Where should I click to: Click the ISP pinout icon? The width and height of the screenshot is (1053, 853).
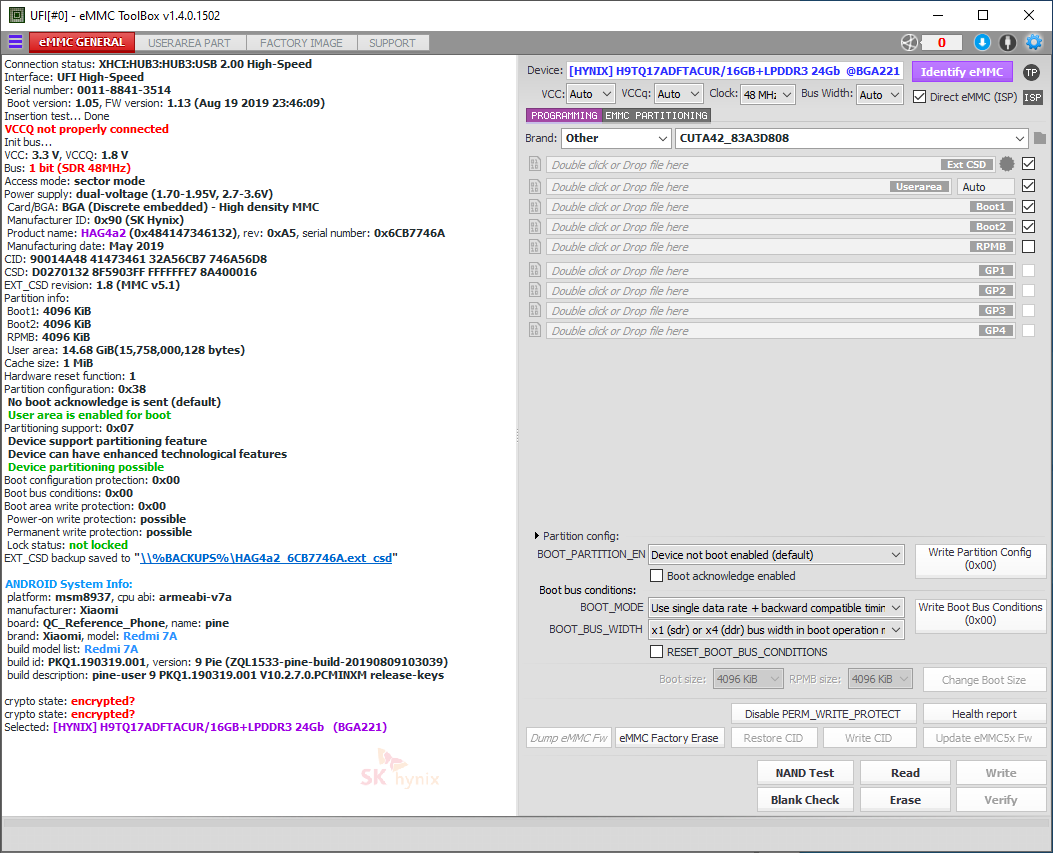(1032, 97)
